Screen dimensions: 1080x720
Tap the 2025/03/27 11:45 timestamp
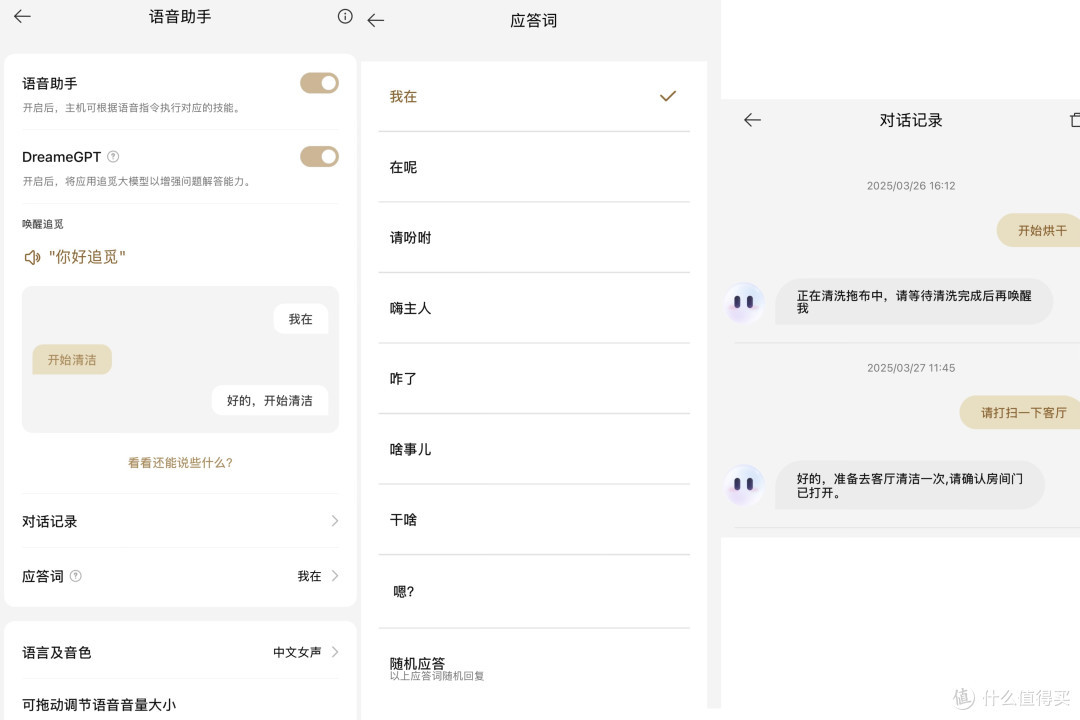tap(911, 368)
